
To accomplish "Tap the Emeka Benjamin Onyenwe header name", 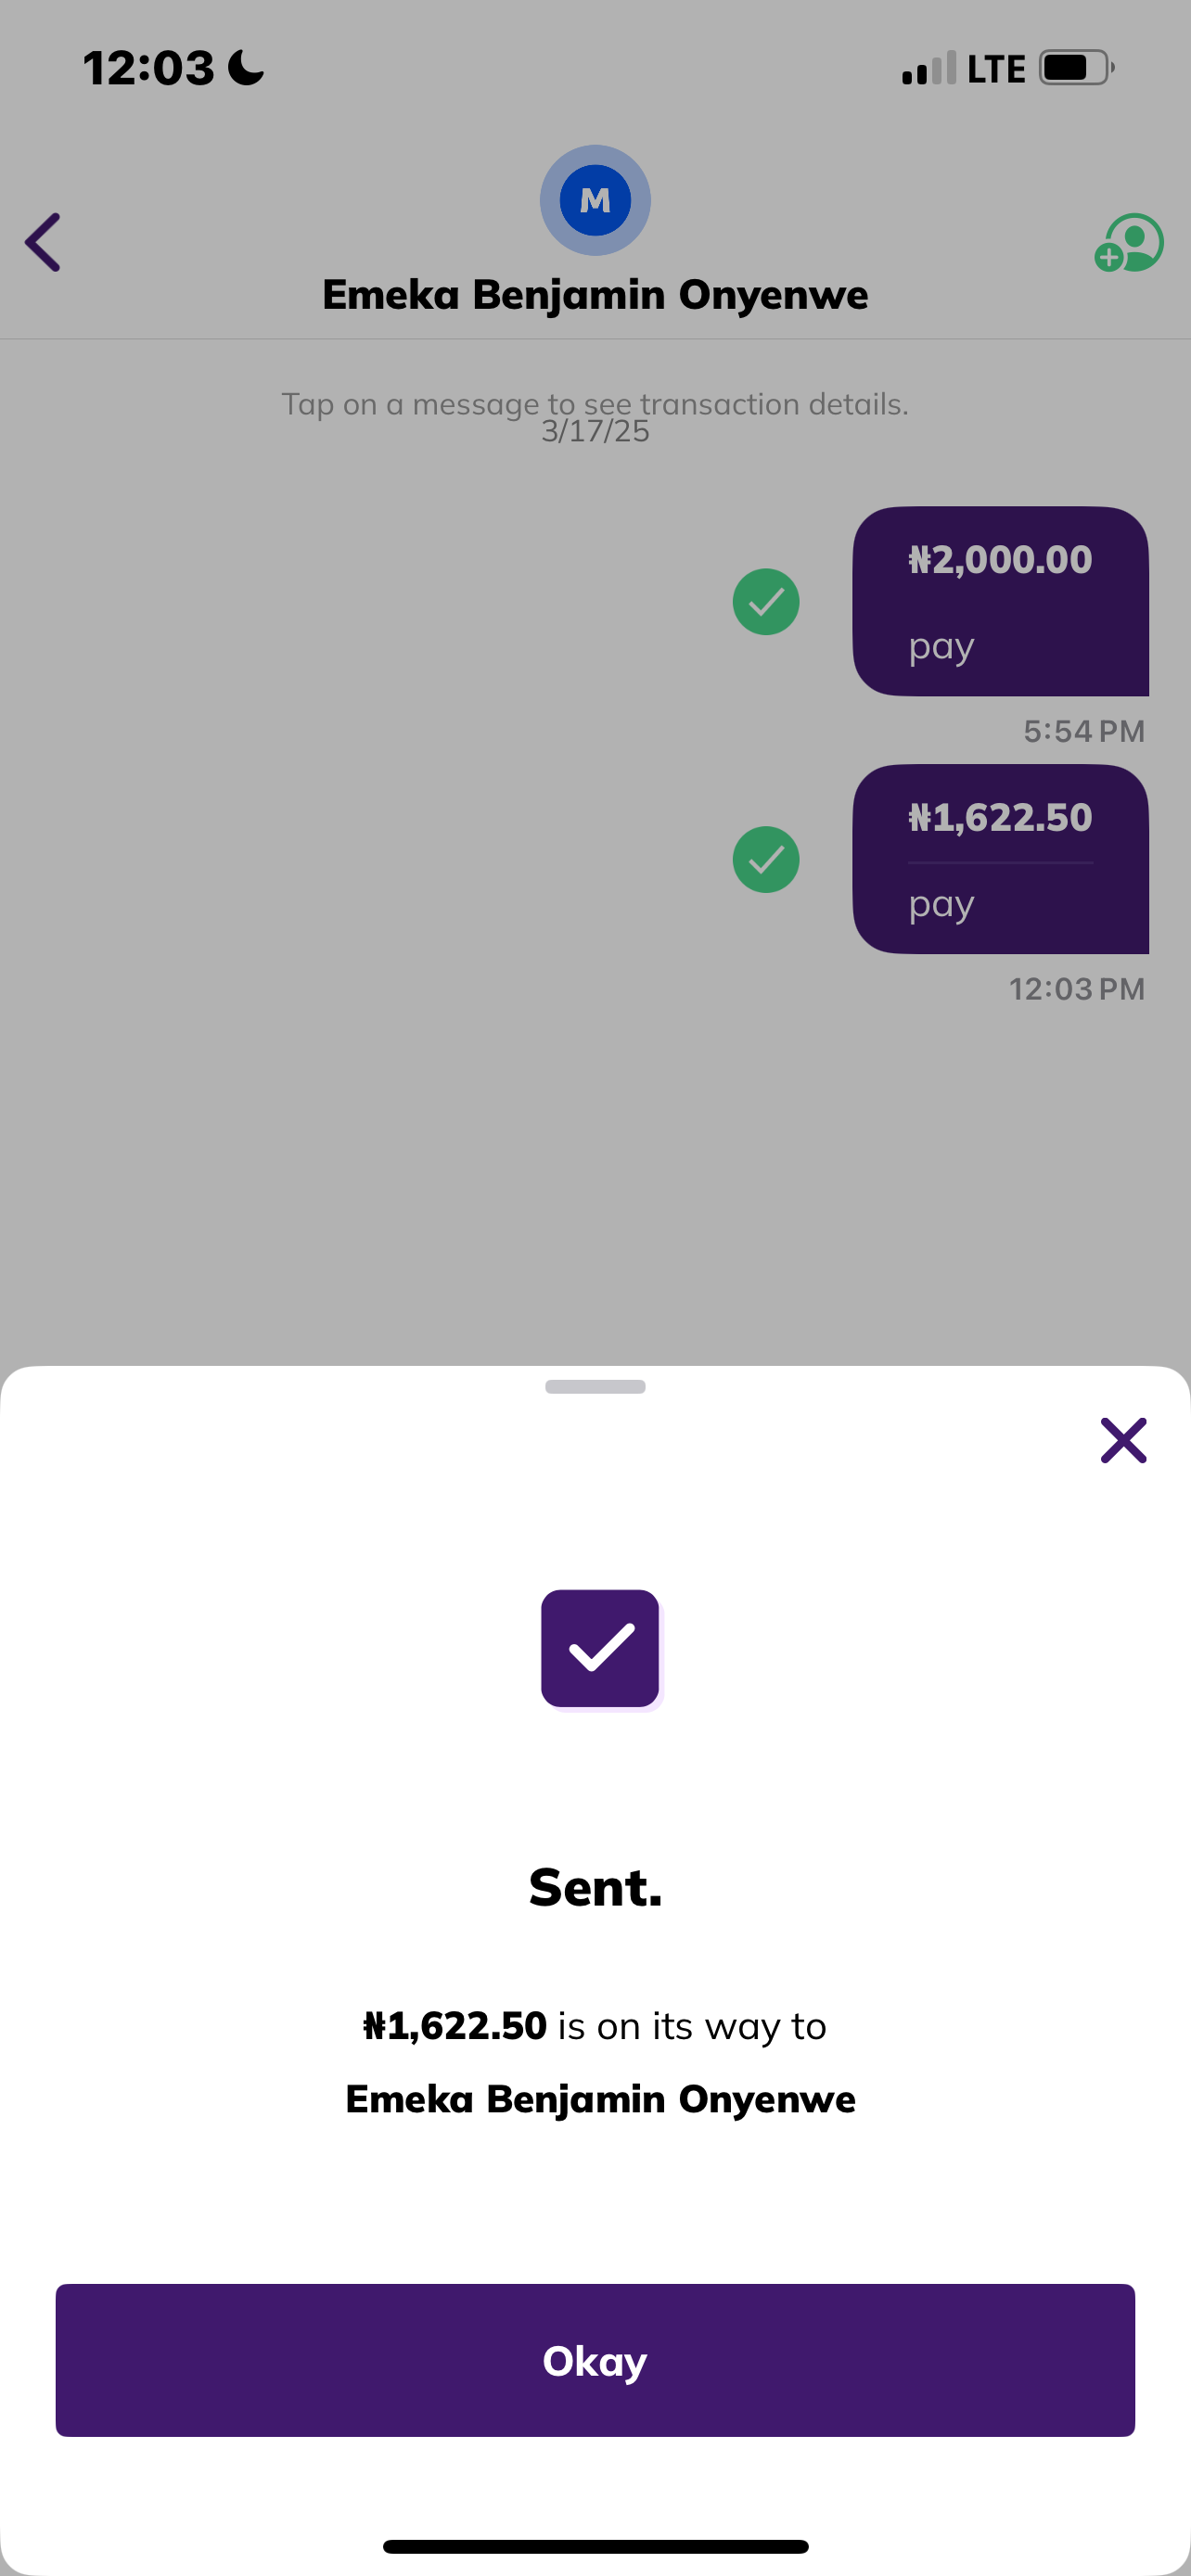I will (595, 295).
